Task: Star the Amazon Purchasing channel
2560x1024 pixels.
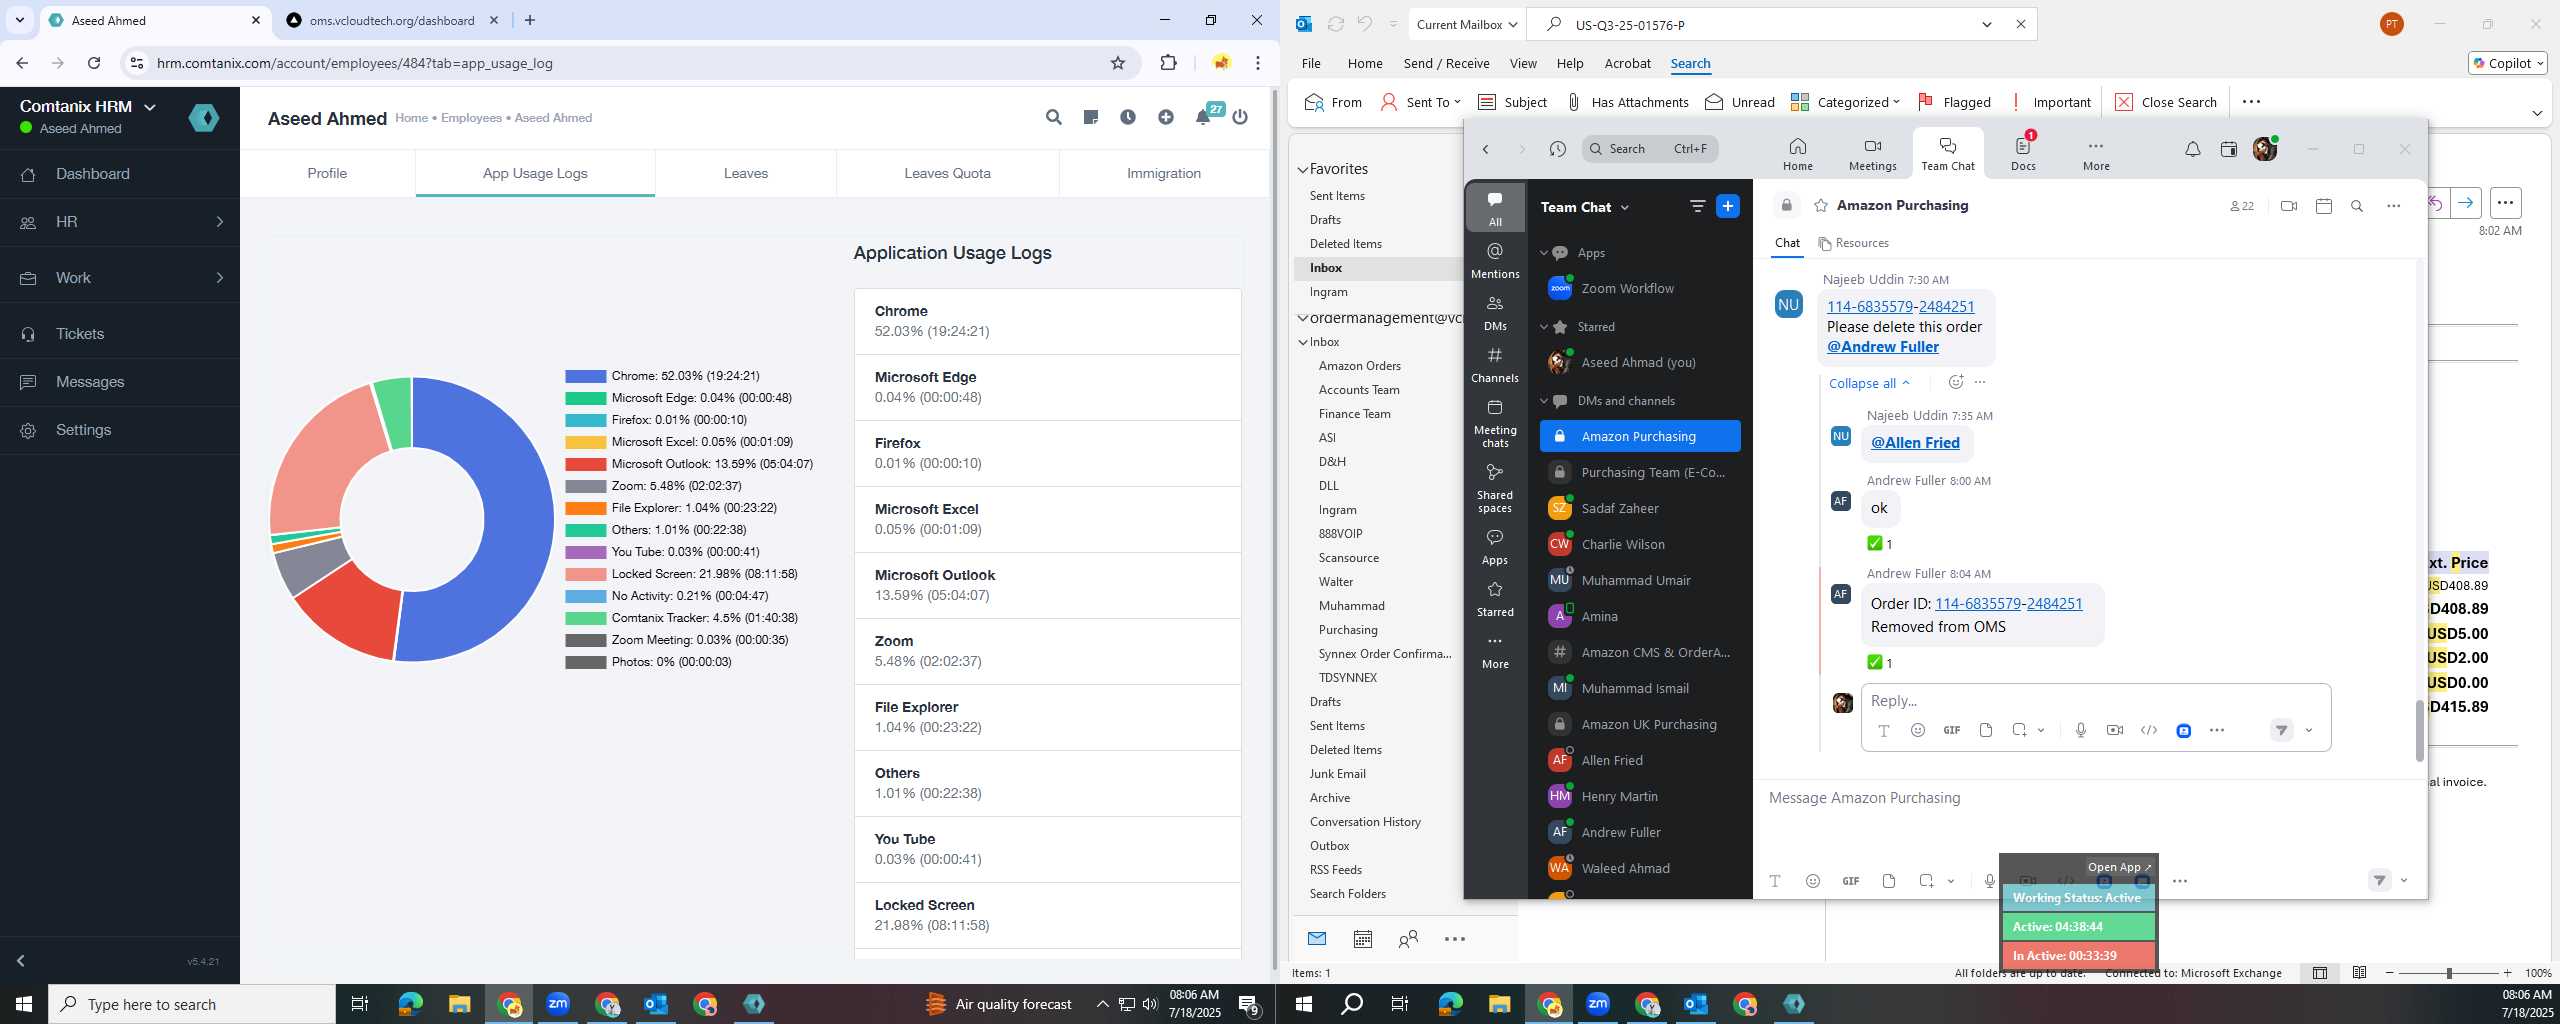Action: pos(1821,205)
